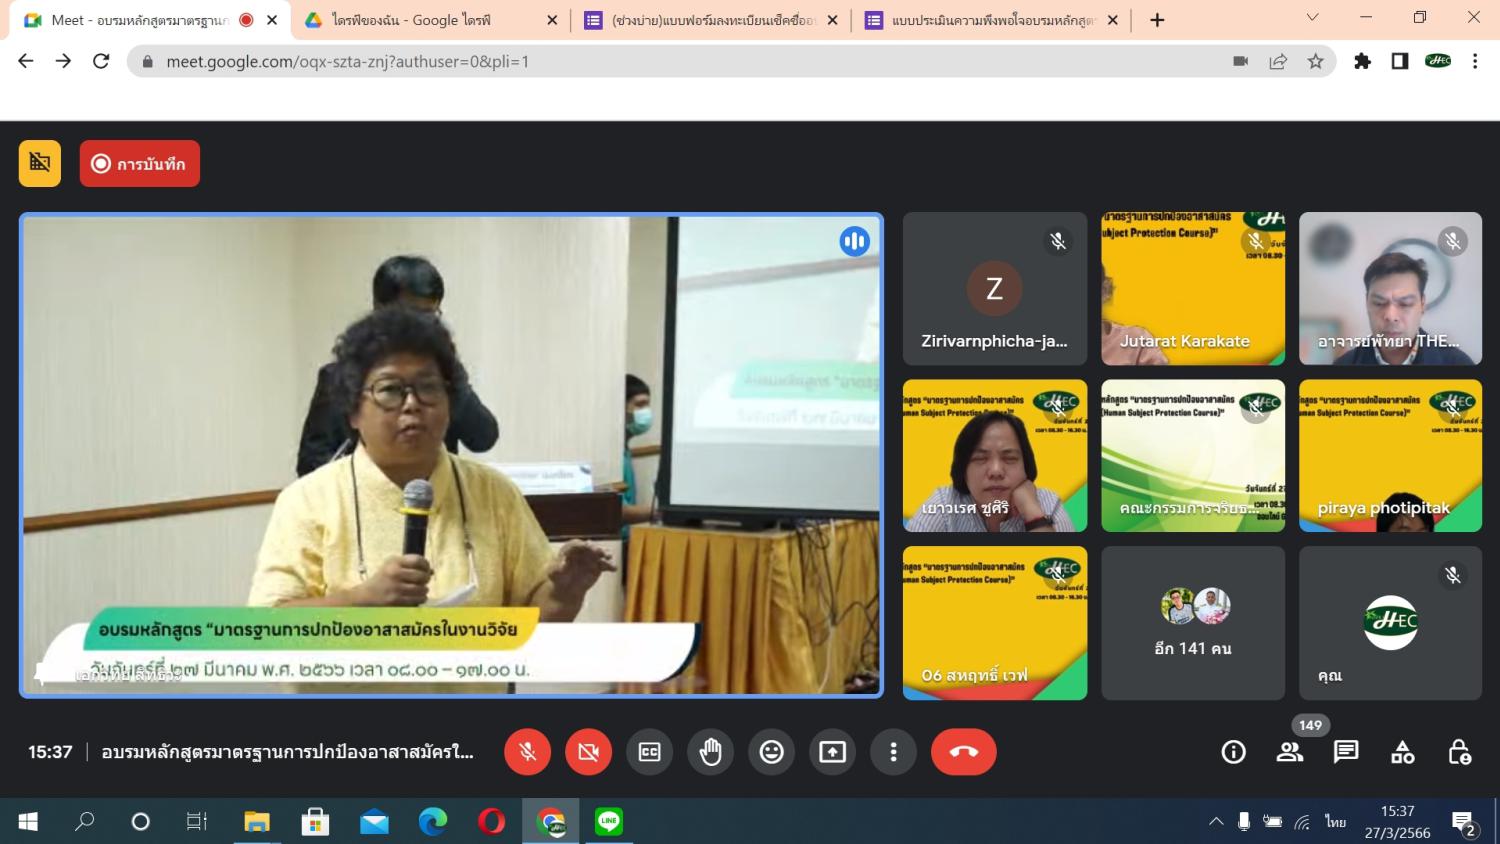Viewport: 1500px width, 844px height.
Task: Click the present screen icon
Action: point(832,752)
